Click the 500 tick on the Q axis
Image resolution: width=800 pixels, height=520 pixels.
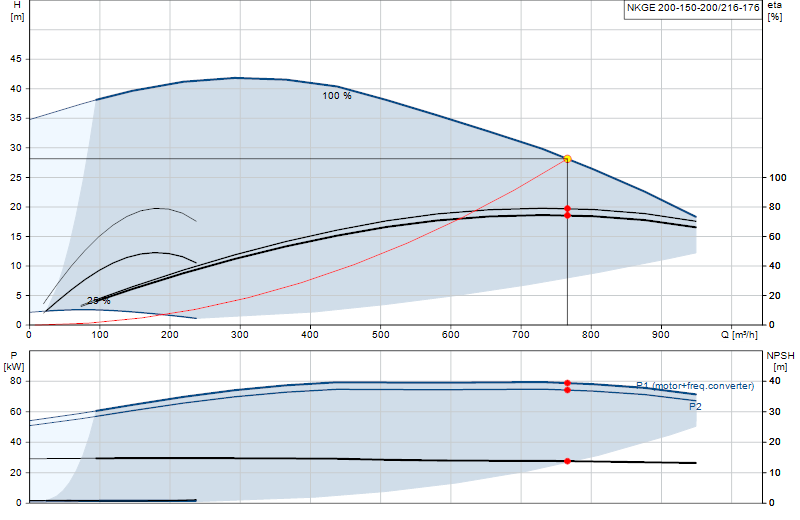tap(381, 335)
